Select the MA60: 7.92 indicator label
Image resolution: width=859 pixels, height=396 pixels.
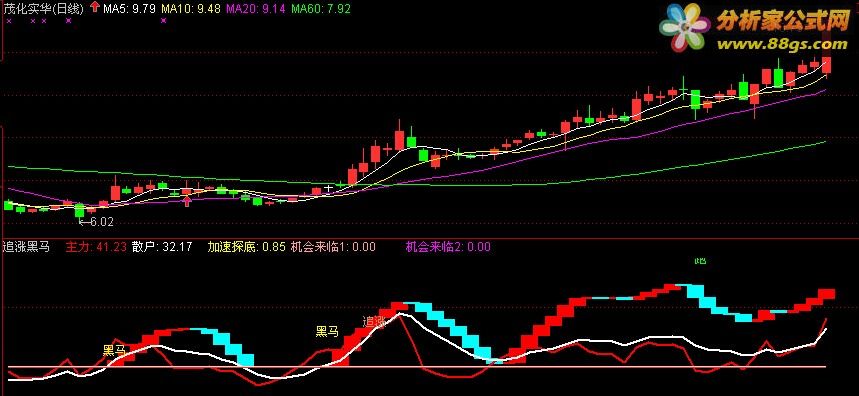click(x=320, y=8)
